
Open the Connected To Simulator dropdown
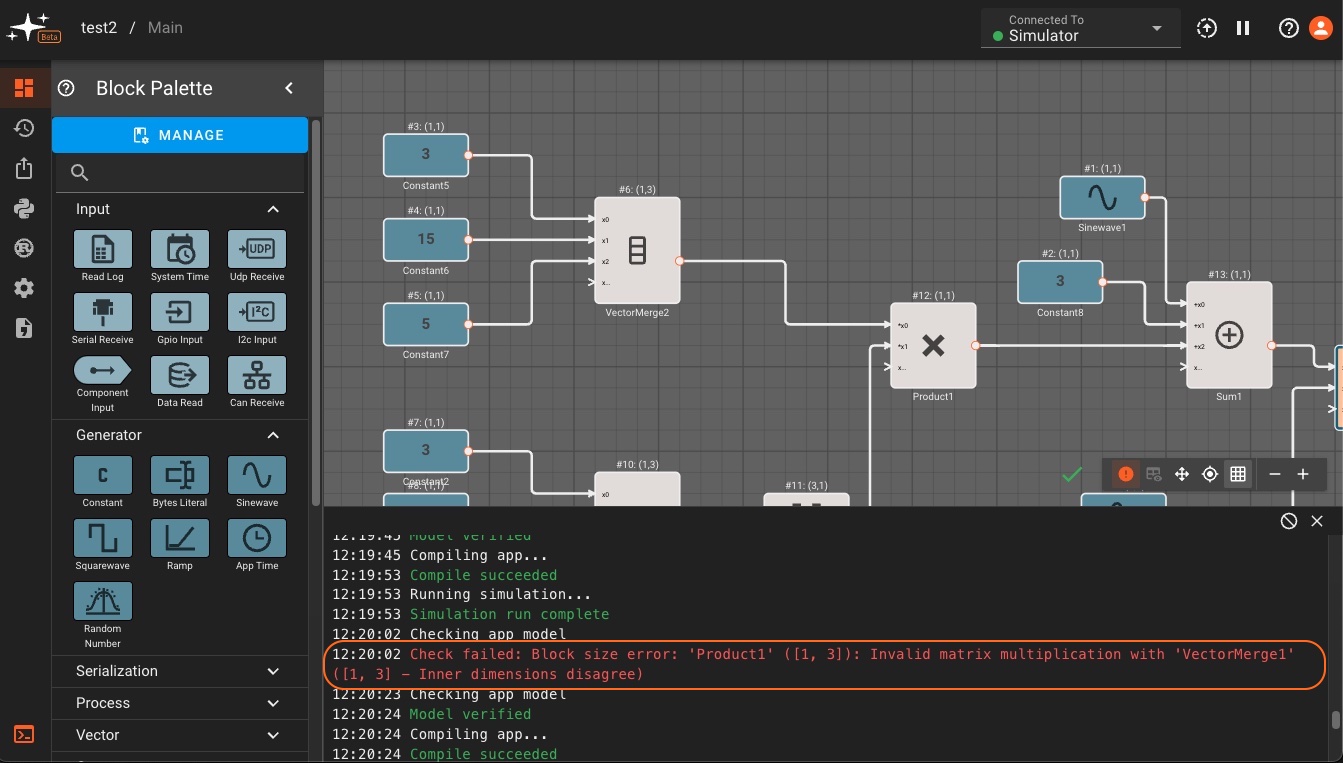pyautogui.click(x=1080, y=28)
